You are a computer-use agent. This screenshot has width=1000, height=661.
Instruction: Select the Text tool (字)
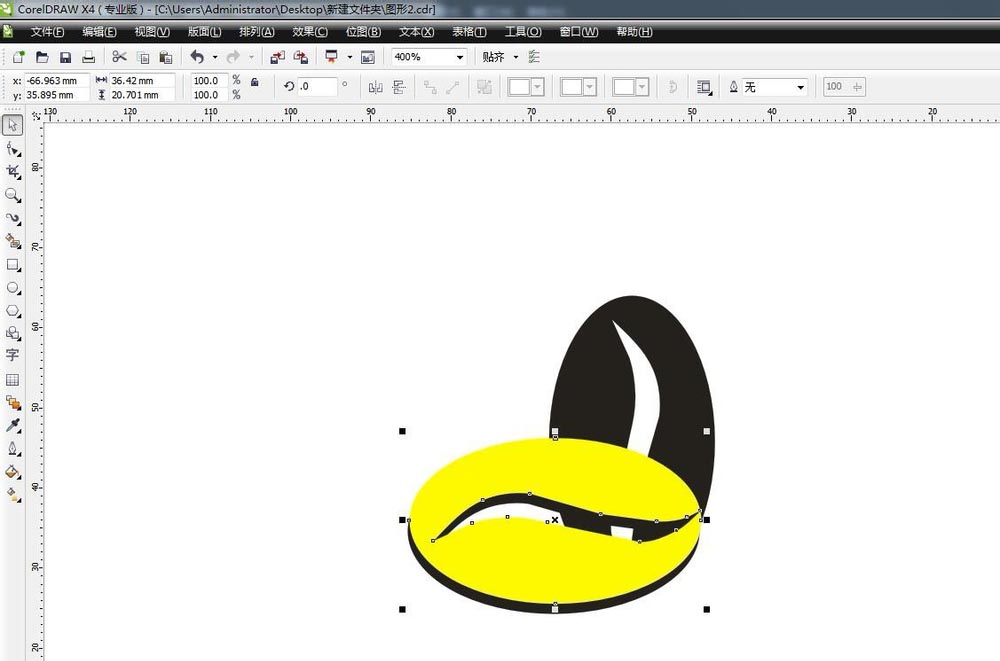coord(13,355)
